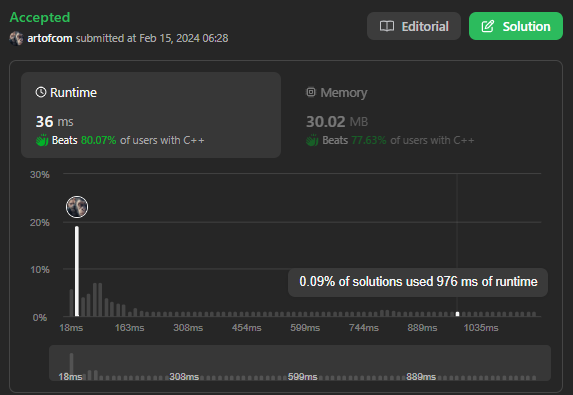This screenshot has width=573, height=395.
Task: Click the submitted at Feb 15, 2024 timestamp
Action: pyautogui.click(x=152, y=38)
